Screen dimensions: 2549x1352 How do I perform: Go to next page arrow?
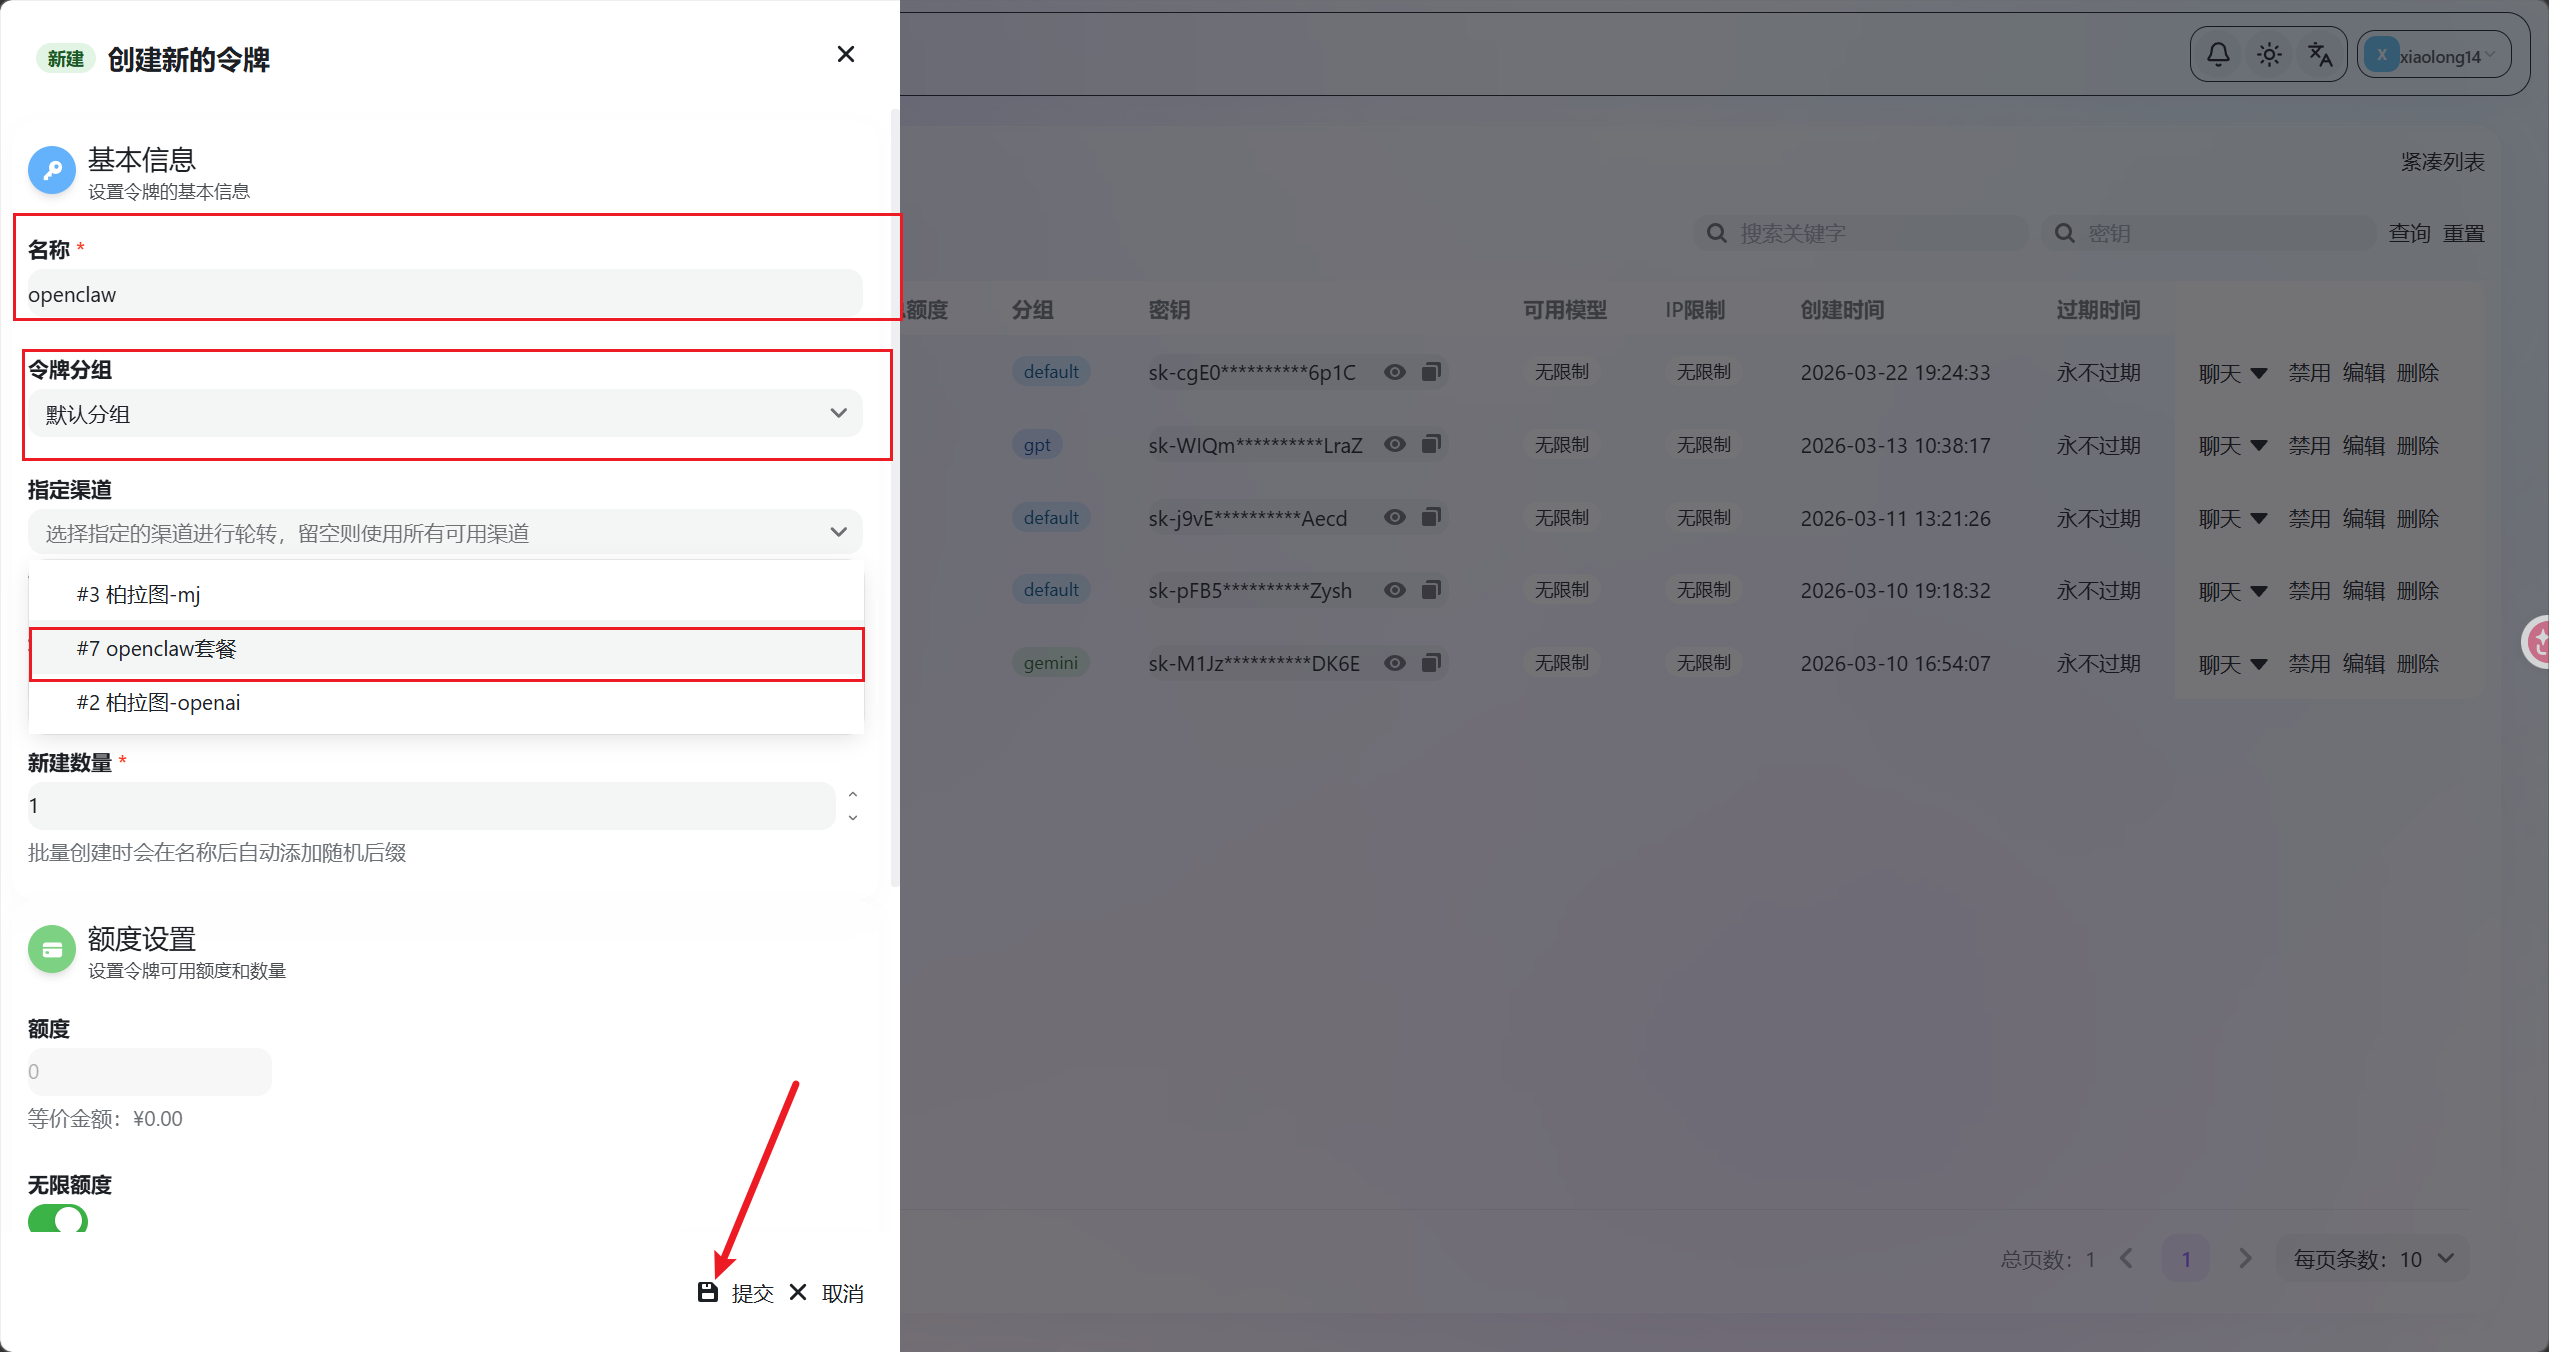(2245, 1259)
